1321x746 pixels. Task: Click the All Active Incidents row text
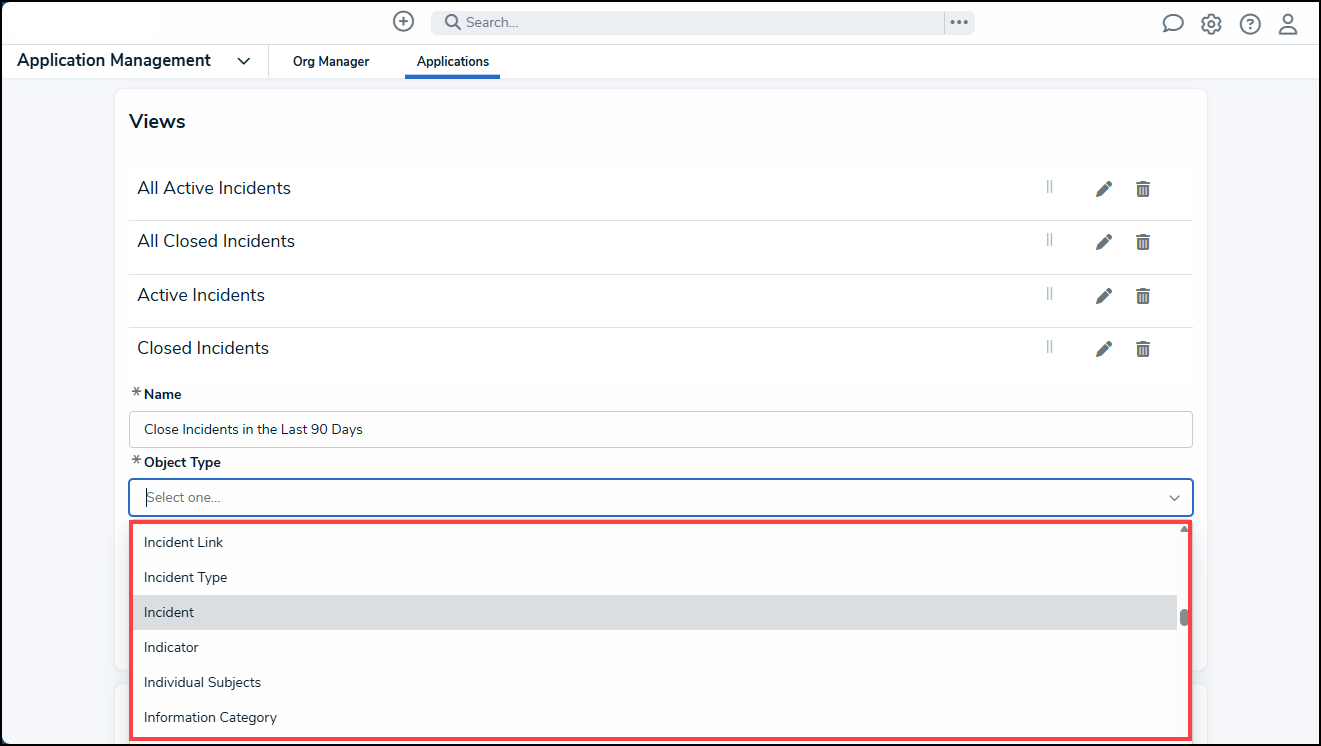(214, 188)
